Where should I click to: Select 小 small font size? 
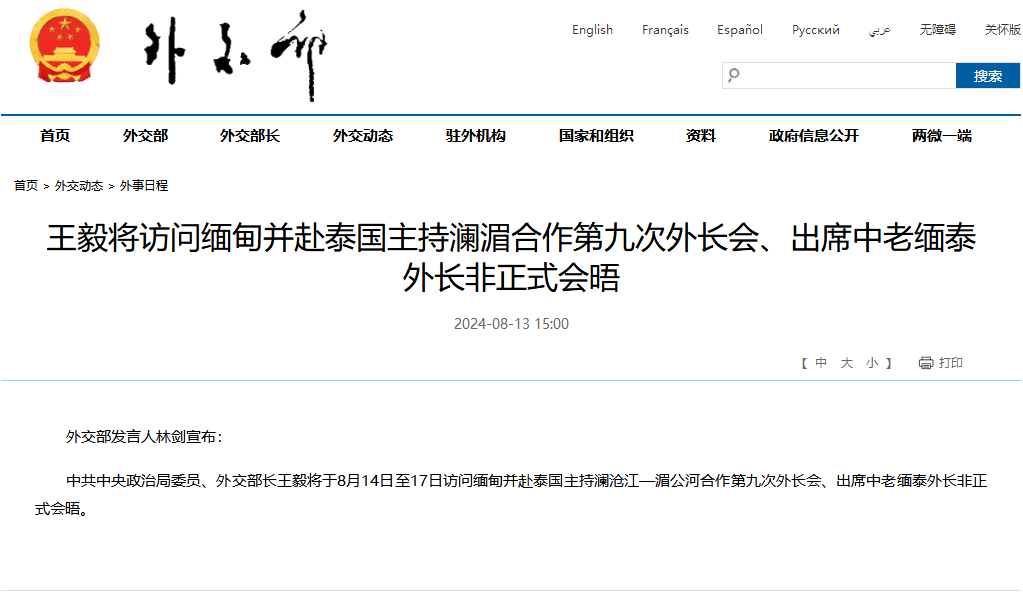(872, 363)
